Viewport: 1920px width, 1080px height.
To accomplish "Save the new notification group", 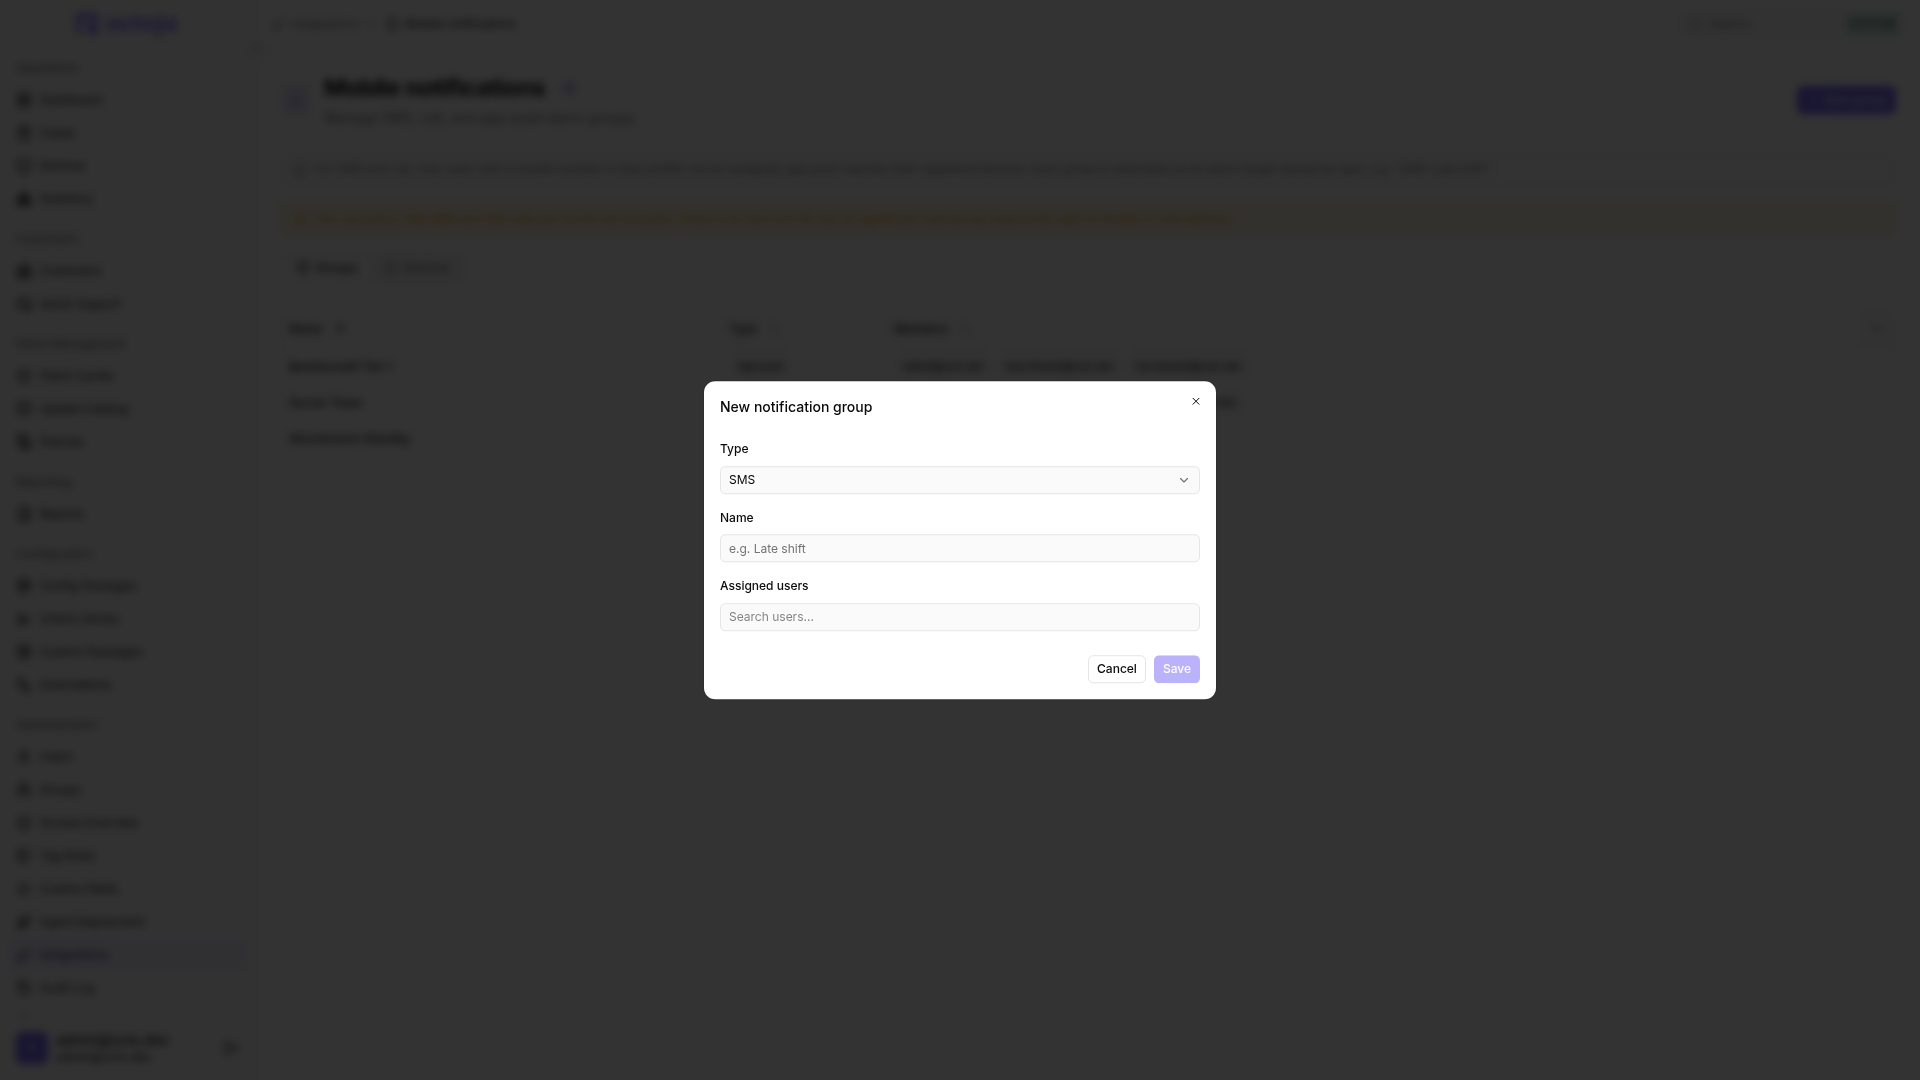I will [x=1176, y=669].
